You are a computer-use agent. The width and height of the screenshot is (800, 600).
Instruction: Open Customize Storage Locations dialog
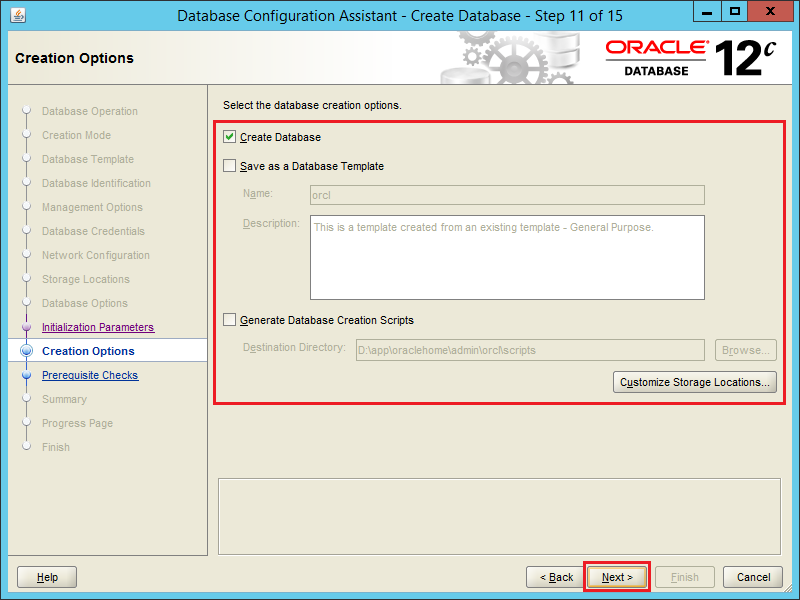(x=694, y=382)
